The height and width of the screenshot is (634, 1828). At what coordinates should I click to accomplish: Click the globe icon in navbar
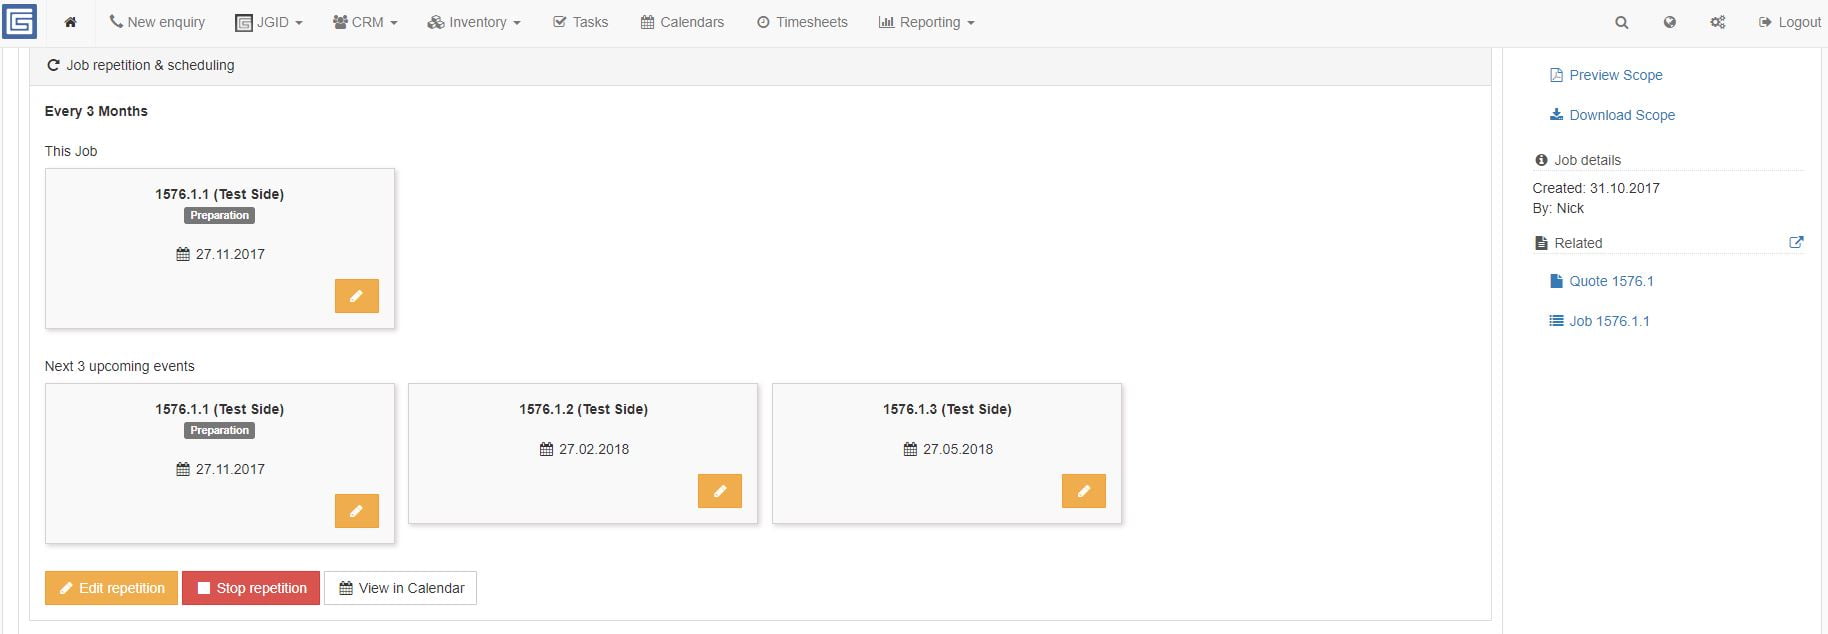1669,22
